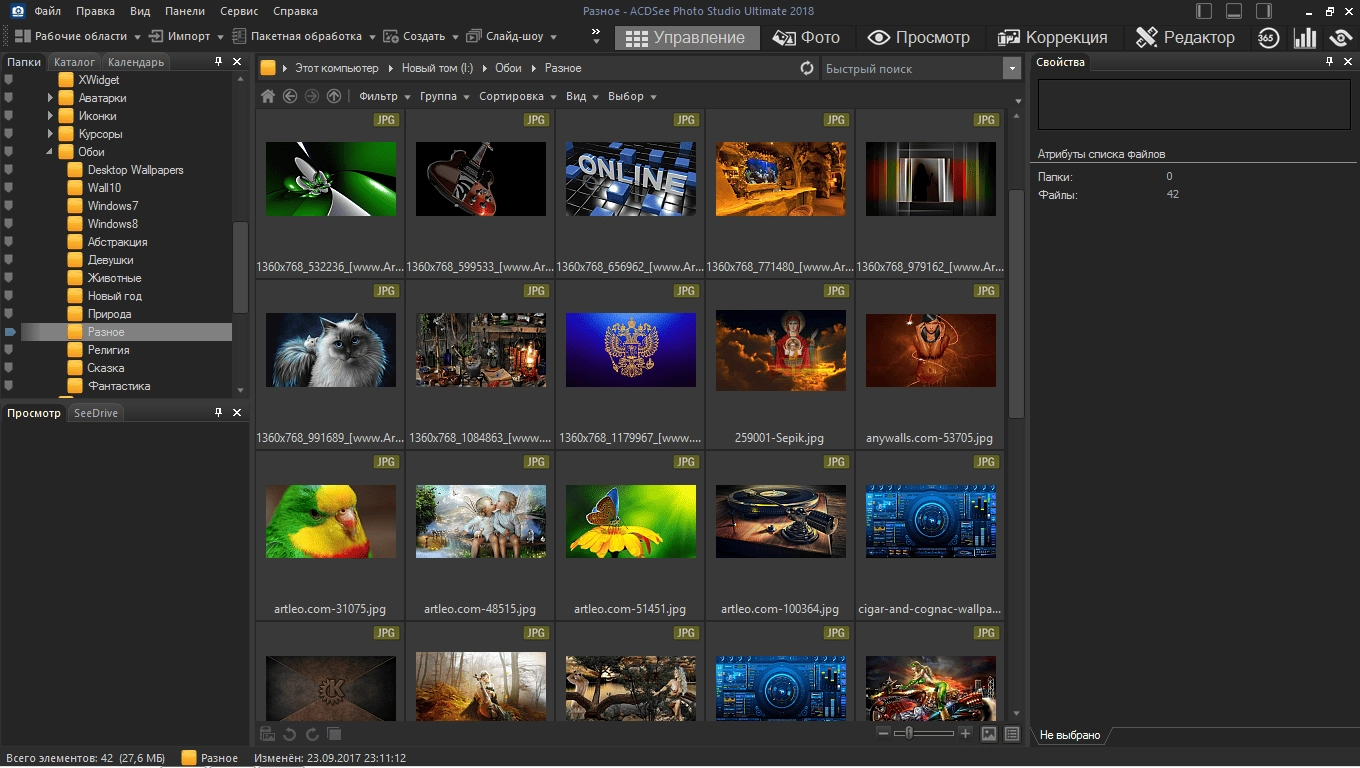Click the image basket icon in bottom toolbar
The width and height of the screenshot is (1360, 768).
tap(267, 734)
